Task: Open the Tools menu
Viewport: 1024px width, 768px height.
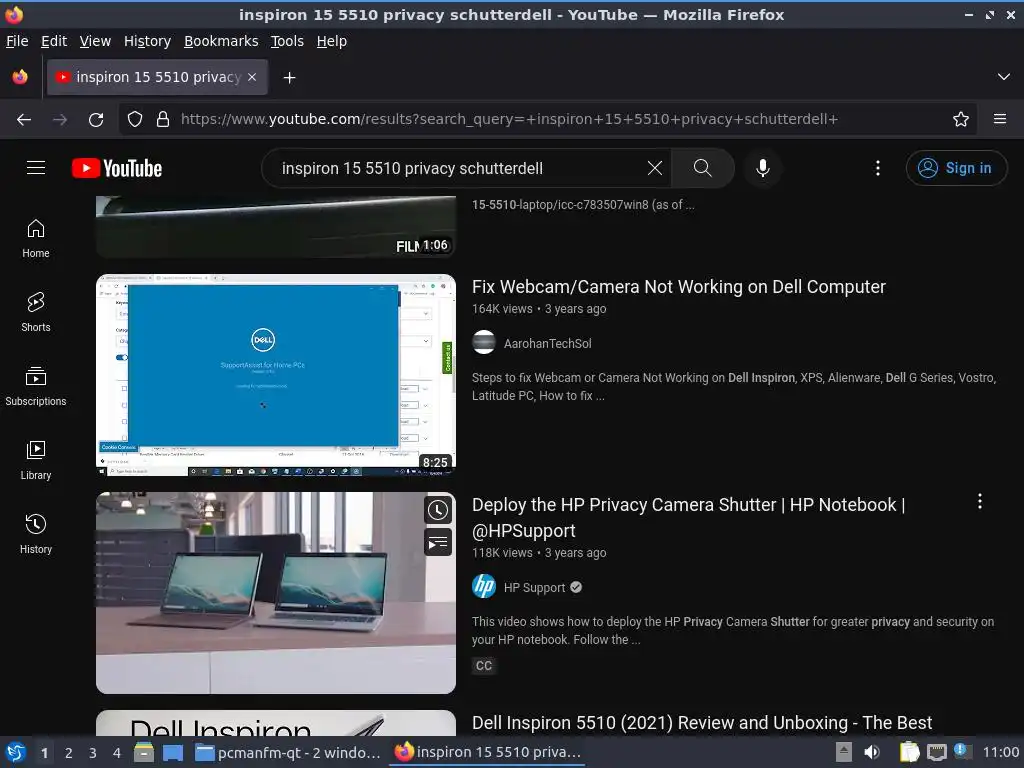Action: (287, 41)
